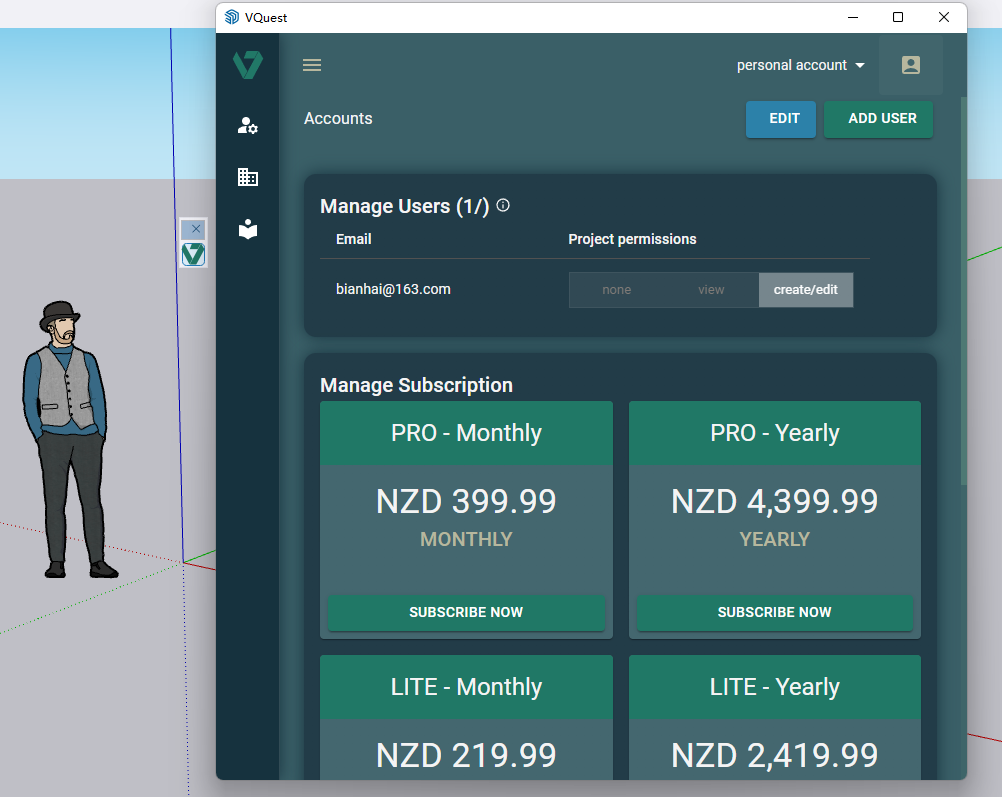Set project permission to none
Image resolution: width=1002 pixels, height=797 pixels.
[x=616, y=290]
